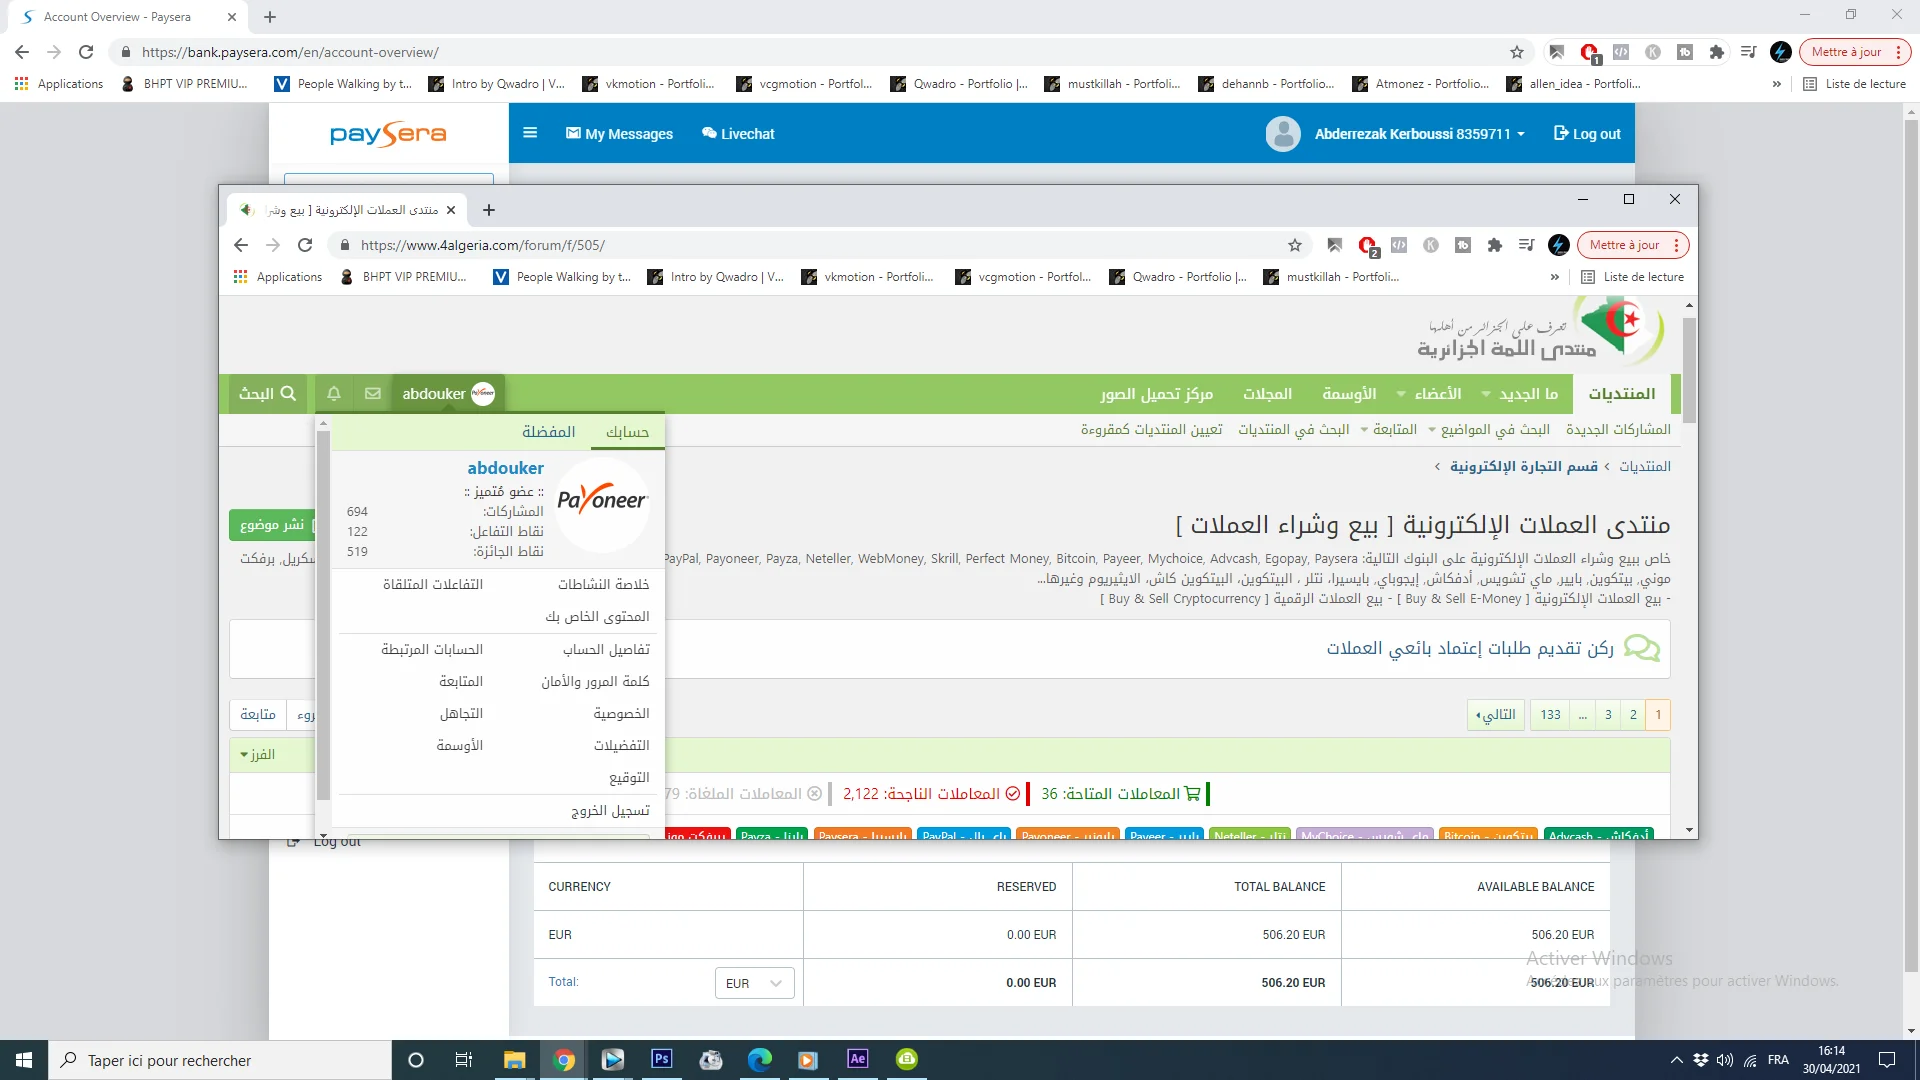Click the forum page vertical scrollbar

tap(1689, 370)
